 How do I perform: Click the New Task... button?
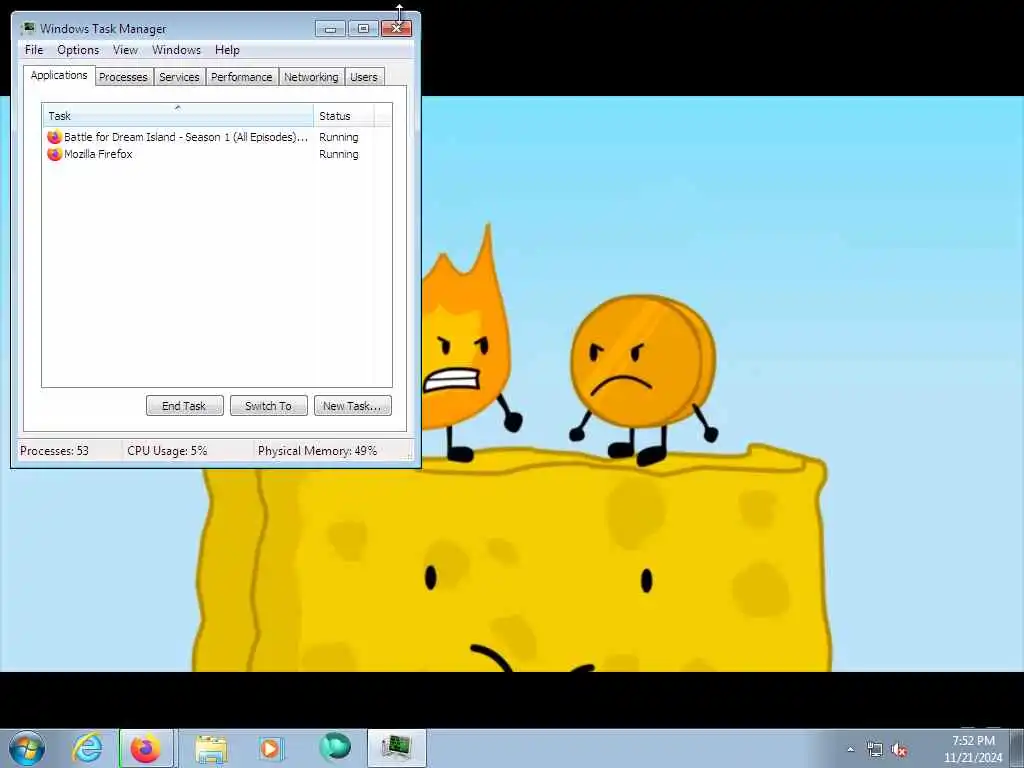(353, 406)
